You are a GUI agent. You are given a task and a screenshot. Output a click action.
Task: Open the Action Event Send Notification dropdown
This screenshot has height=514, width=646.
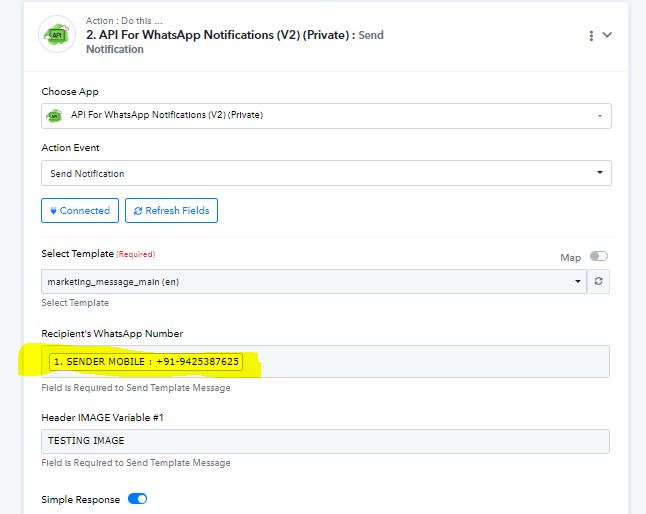click(x=326, y=173)
